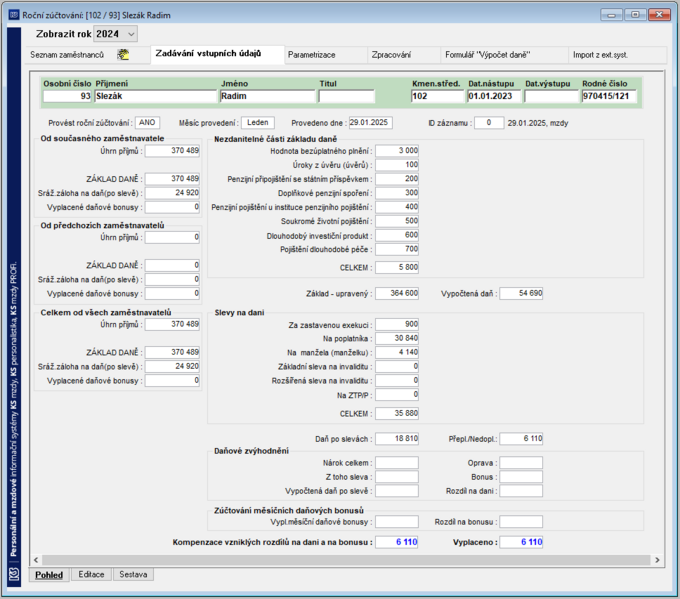Click Penzijní připojištění se státním příspěvkem field
This screenshot has width=680, height=599.
(397, 179)
